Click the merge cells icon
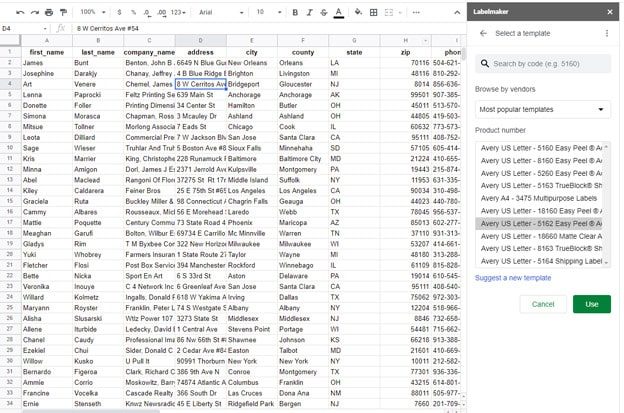The image size is (624, 413). pyautogui.click(x=389, y=12)
